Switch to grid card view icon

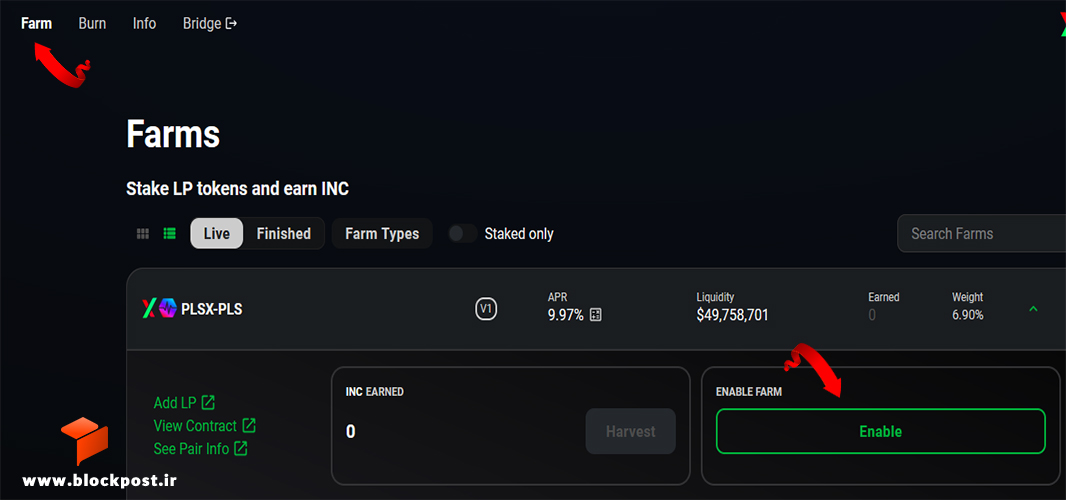click(x=143, y=233)
